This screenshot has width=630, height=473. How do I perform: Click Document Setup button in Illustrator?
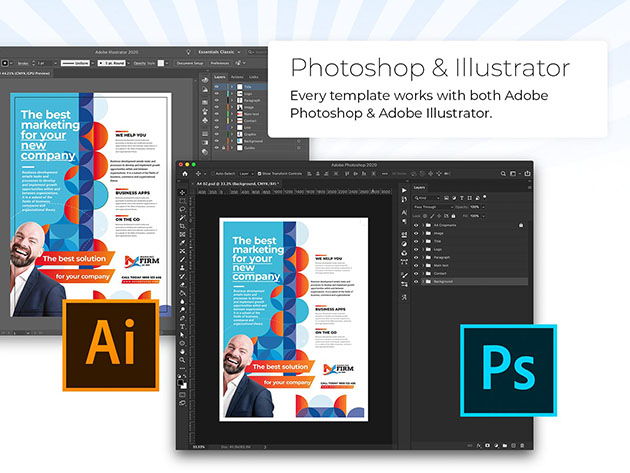click(190, 63)
